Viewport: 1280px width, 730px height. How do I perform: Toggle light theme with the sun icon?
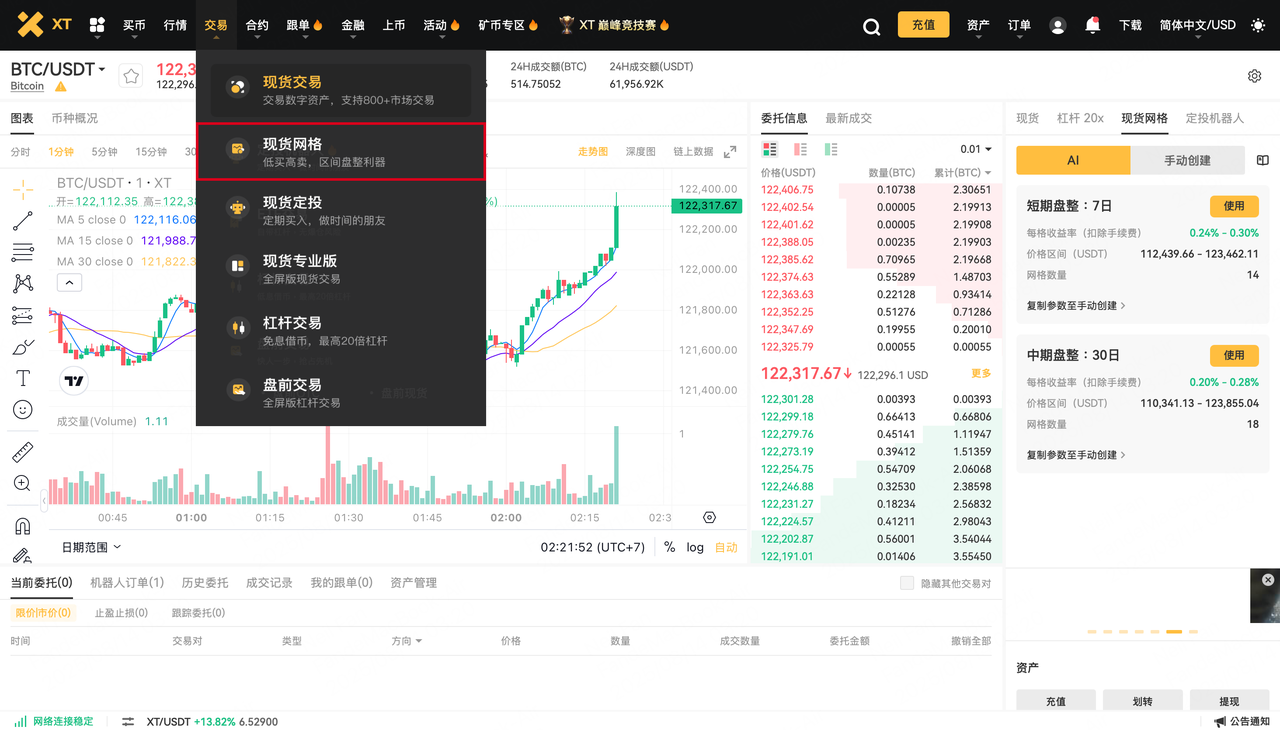[1258, 25]
